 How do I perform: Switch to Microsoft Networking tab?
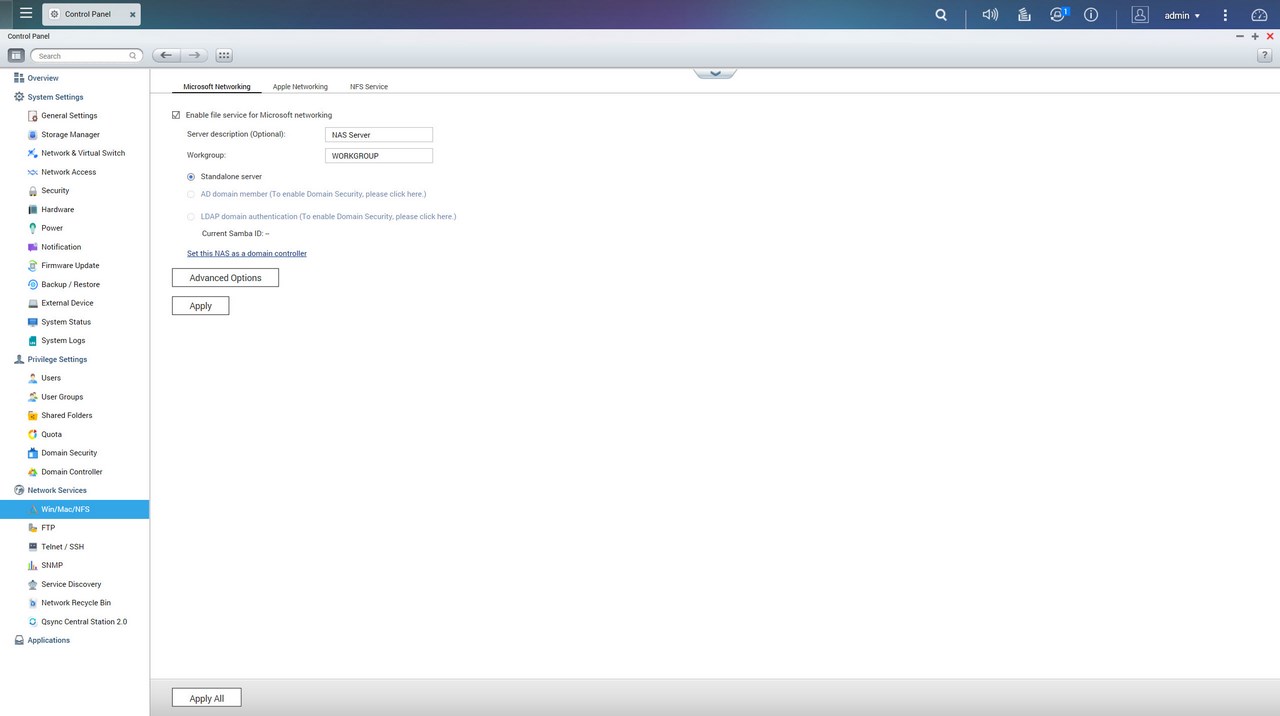pos(217,87)
